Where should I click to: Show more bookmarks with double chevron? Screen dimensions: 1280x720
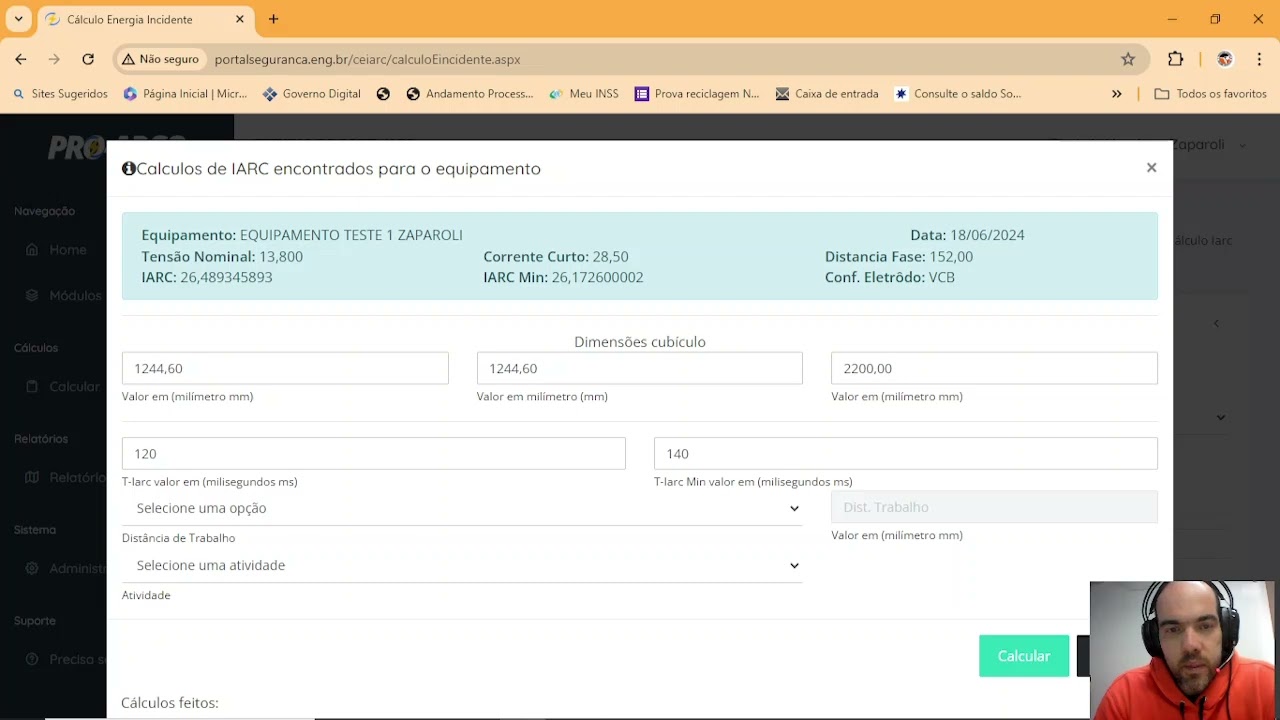tap(1116, 94)
